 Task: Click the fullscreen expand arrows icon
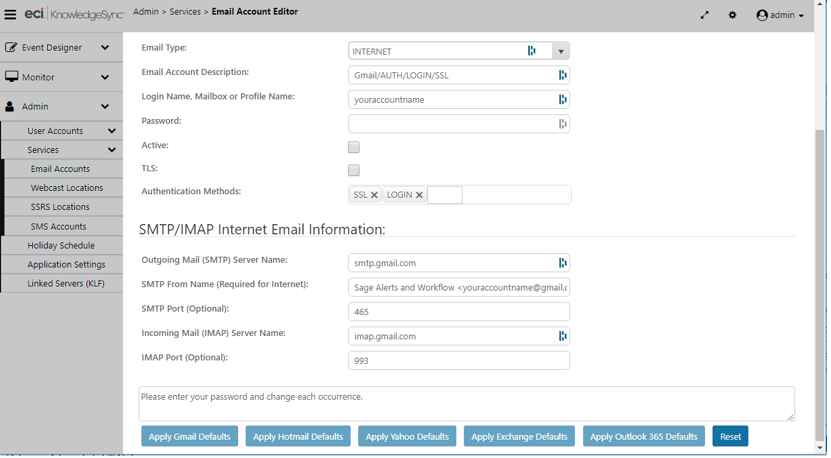(704, 15)
